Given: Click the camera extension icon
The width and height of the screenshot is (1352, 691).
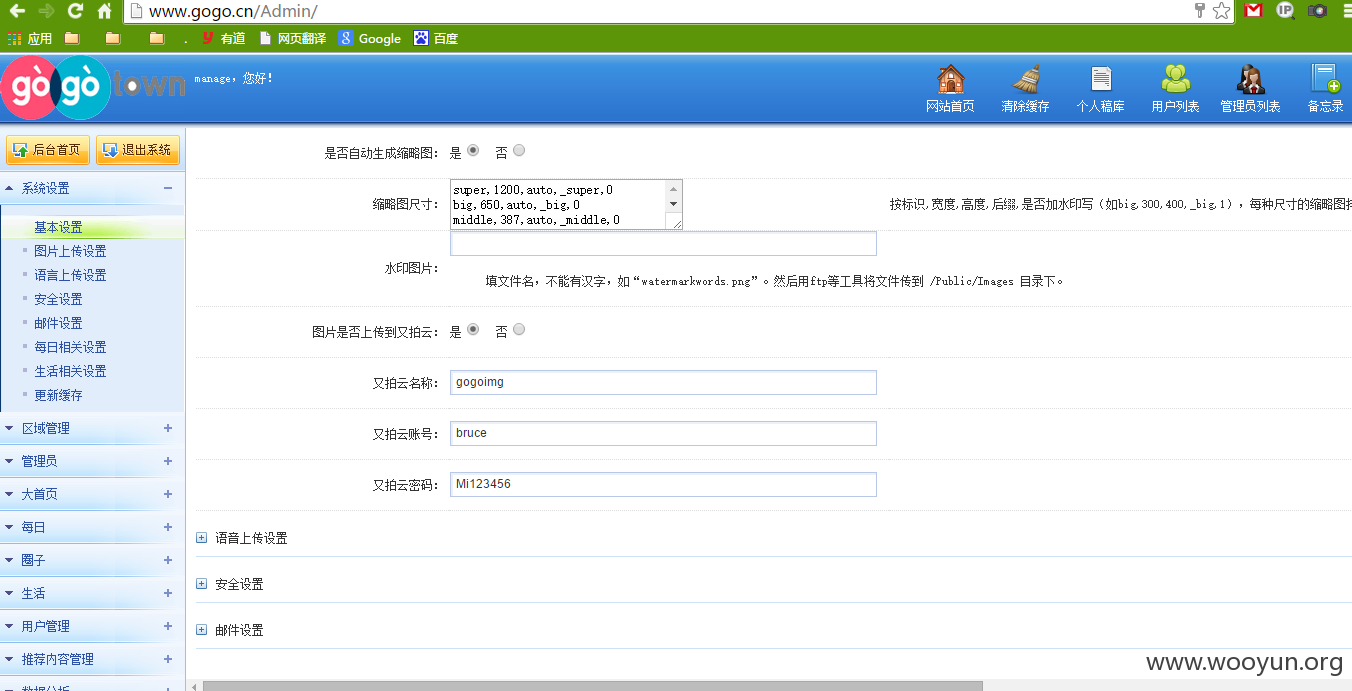Looking at the screenshot, I should coord(1319,11).
